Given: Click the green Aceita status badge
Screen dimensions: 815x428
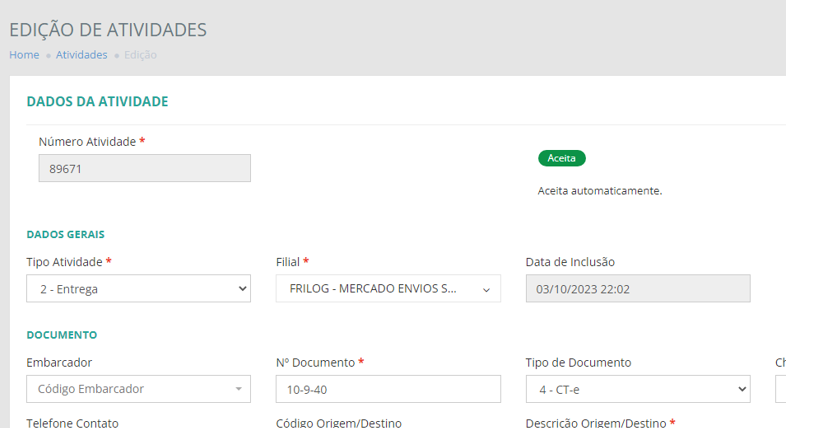Looking at the screenshot, I should point(561,158).
